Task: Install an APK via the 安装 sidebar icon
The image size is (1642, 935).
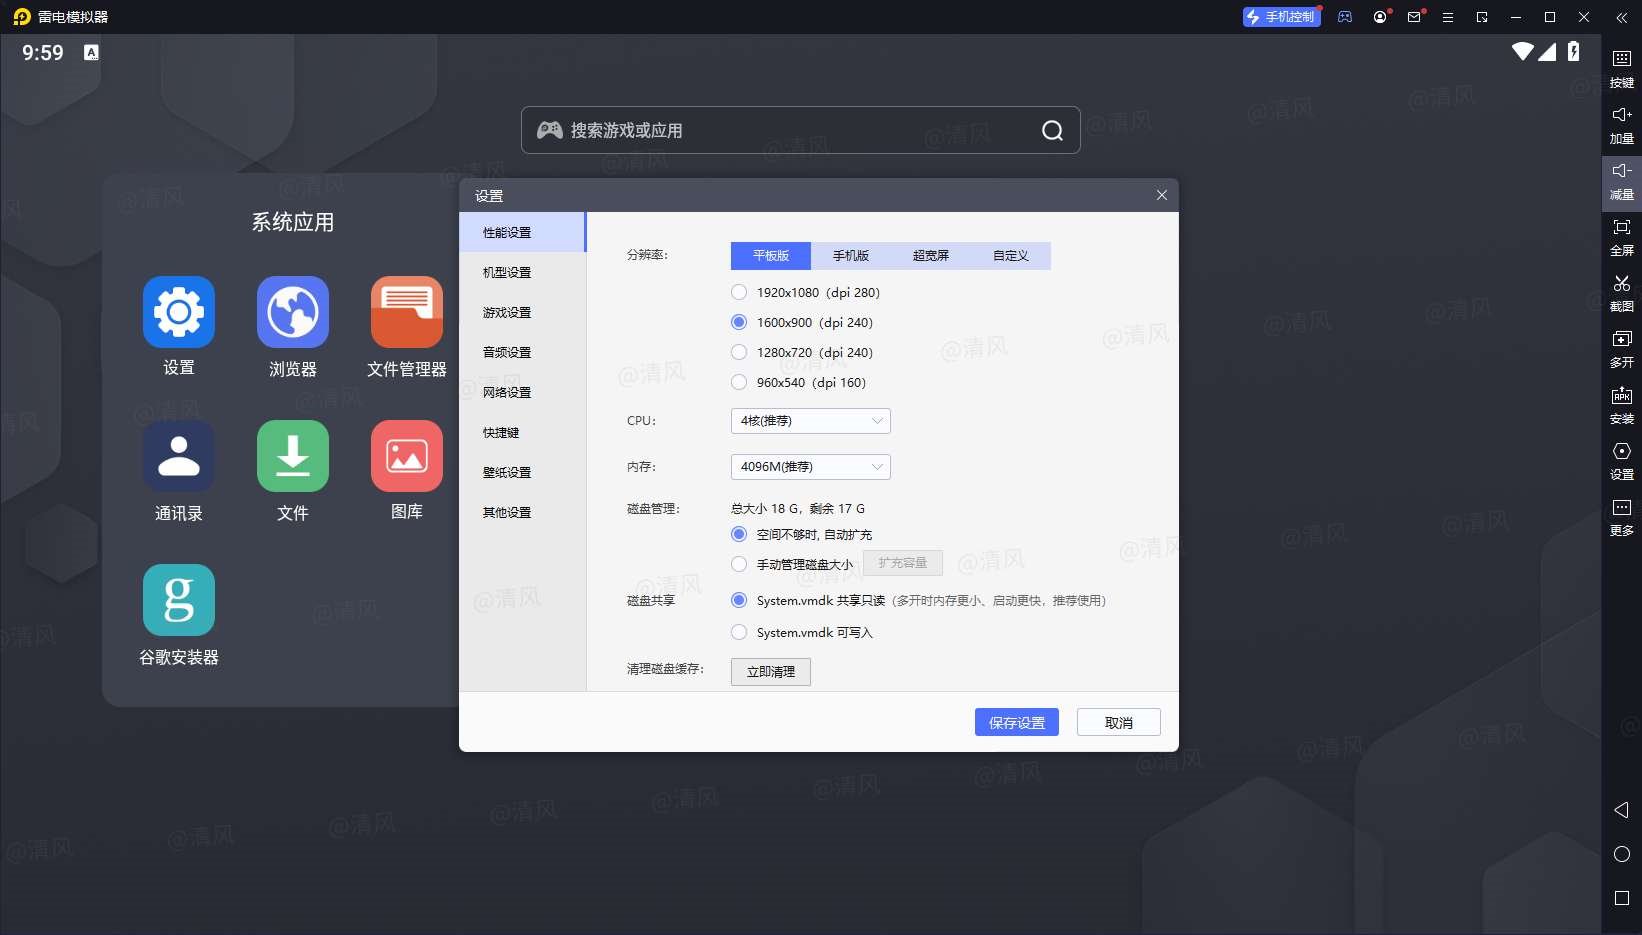Action: click(x=1622, y=405)
